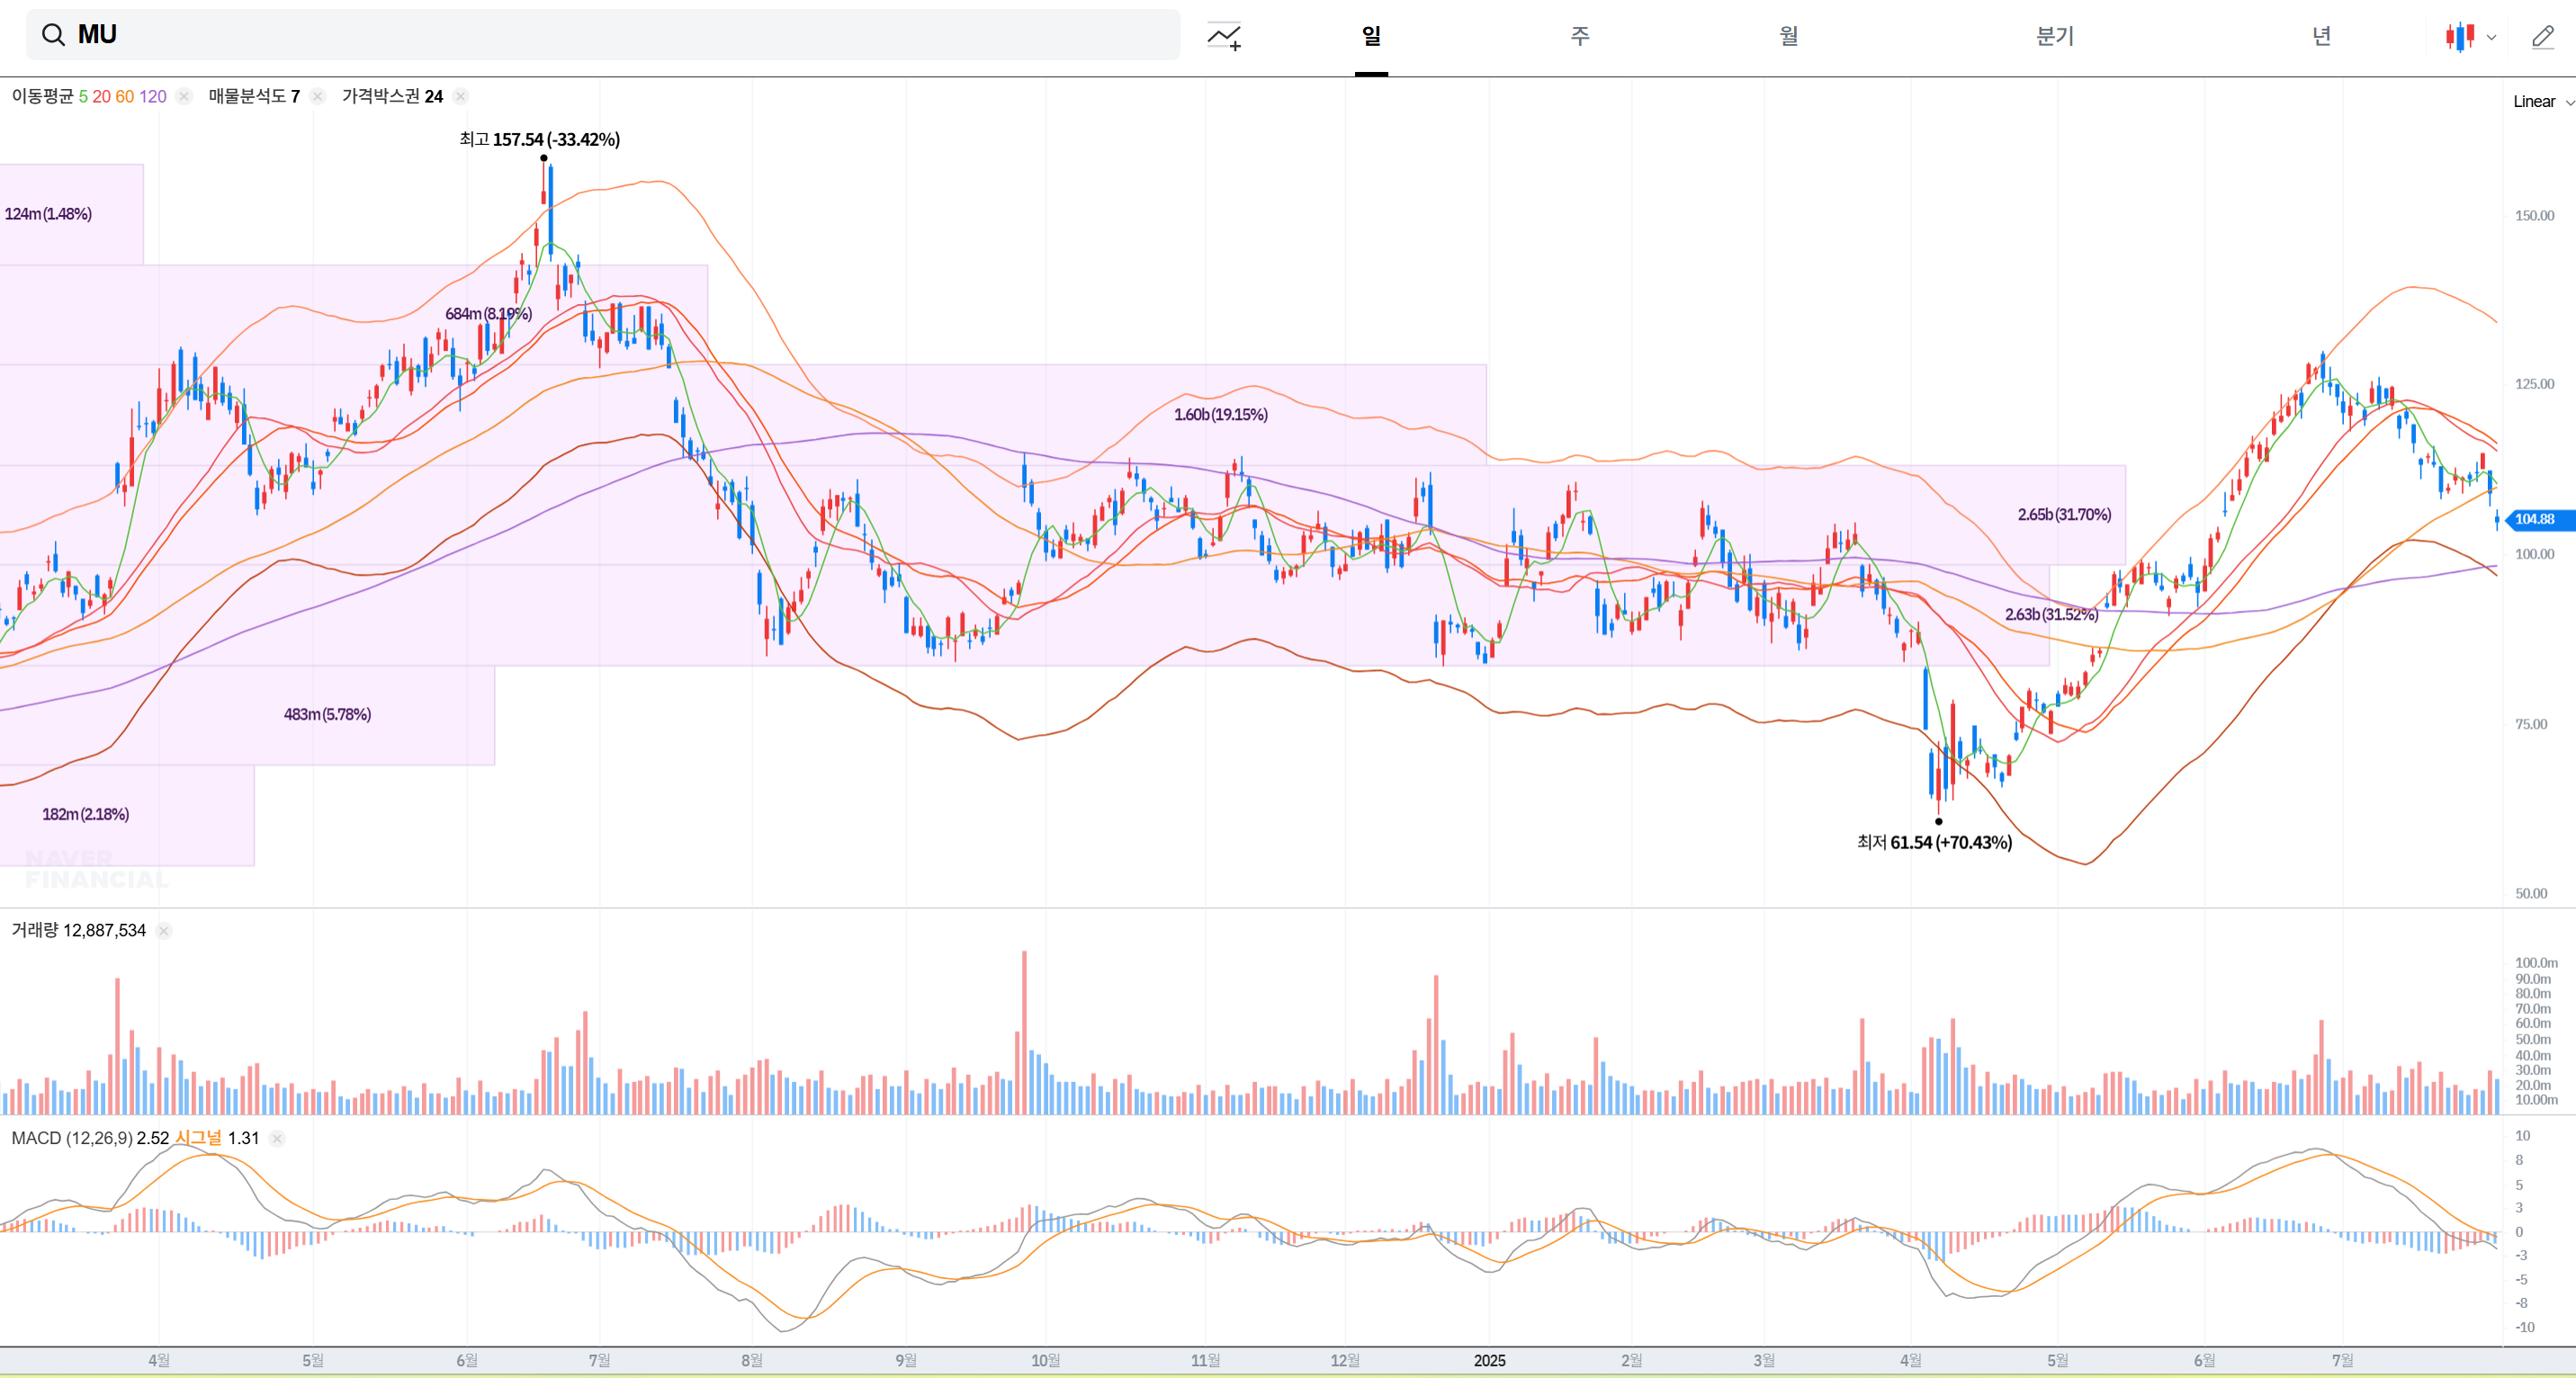Click the search magnifier icon
Image resolution: width=2576 pixels, height=1378 pixels.
click(x=53, y=35)
